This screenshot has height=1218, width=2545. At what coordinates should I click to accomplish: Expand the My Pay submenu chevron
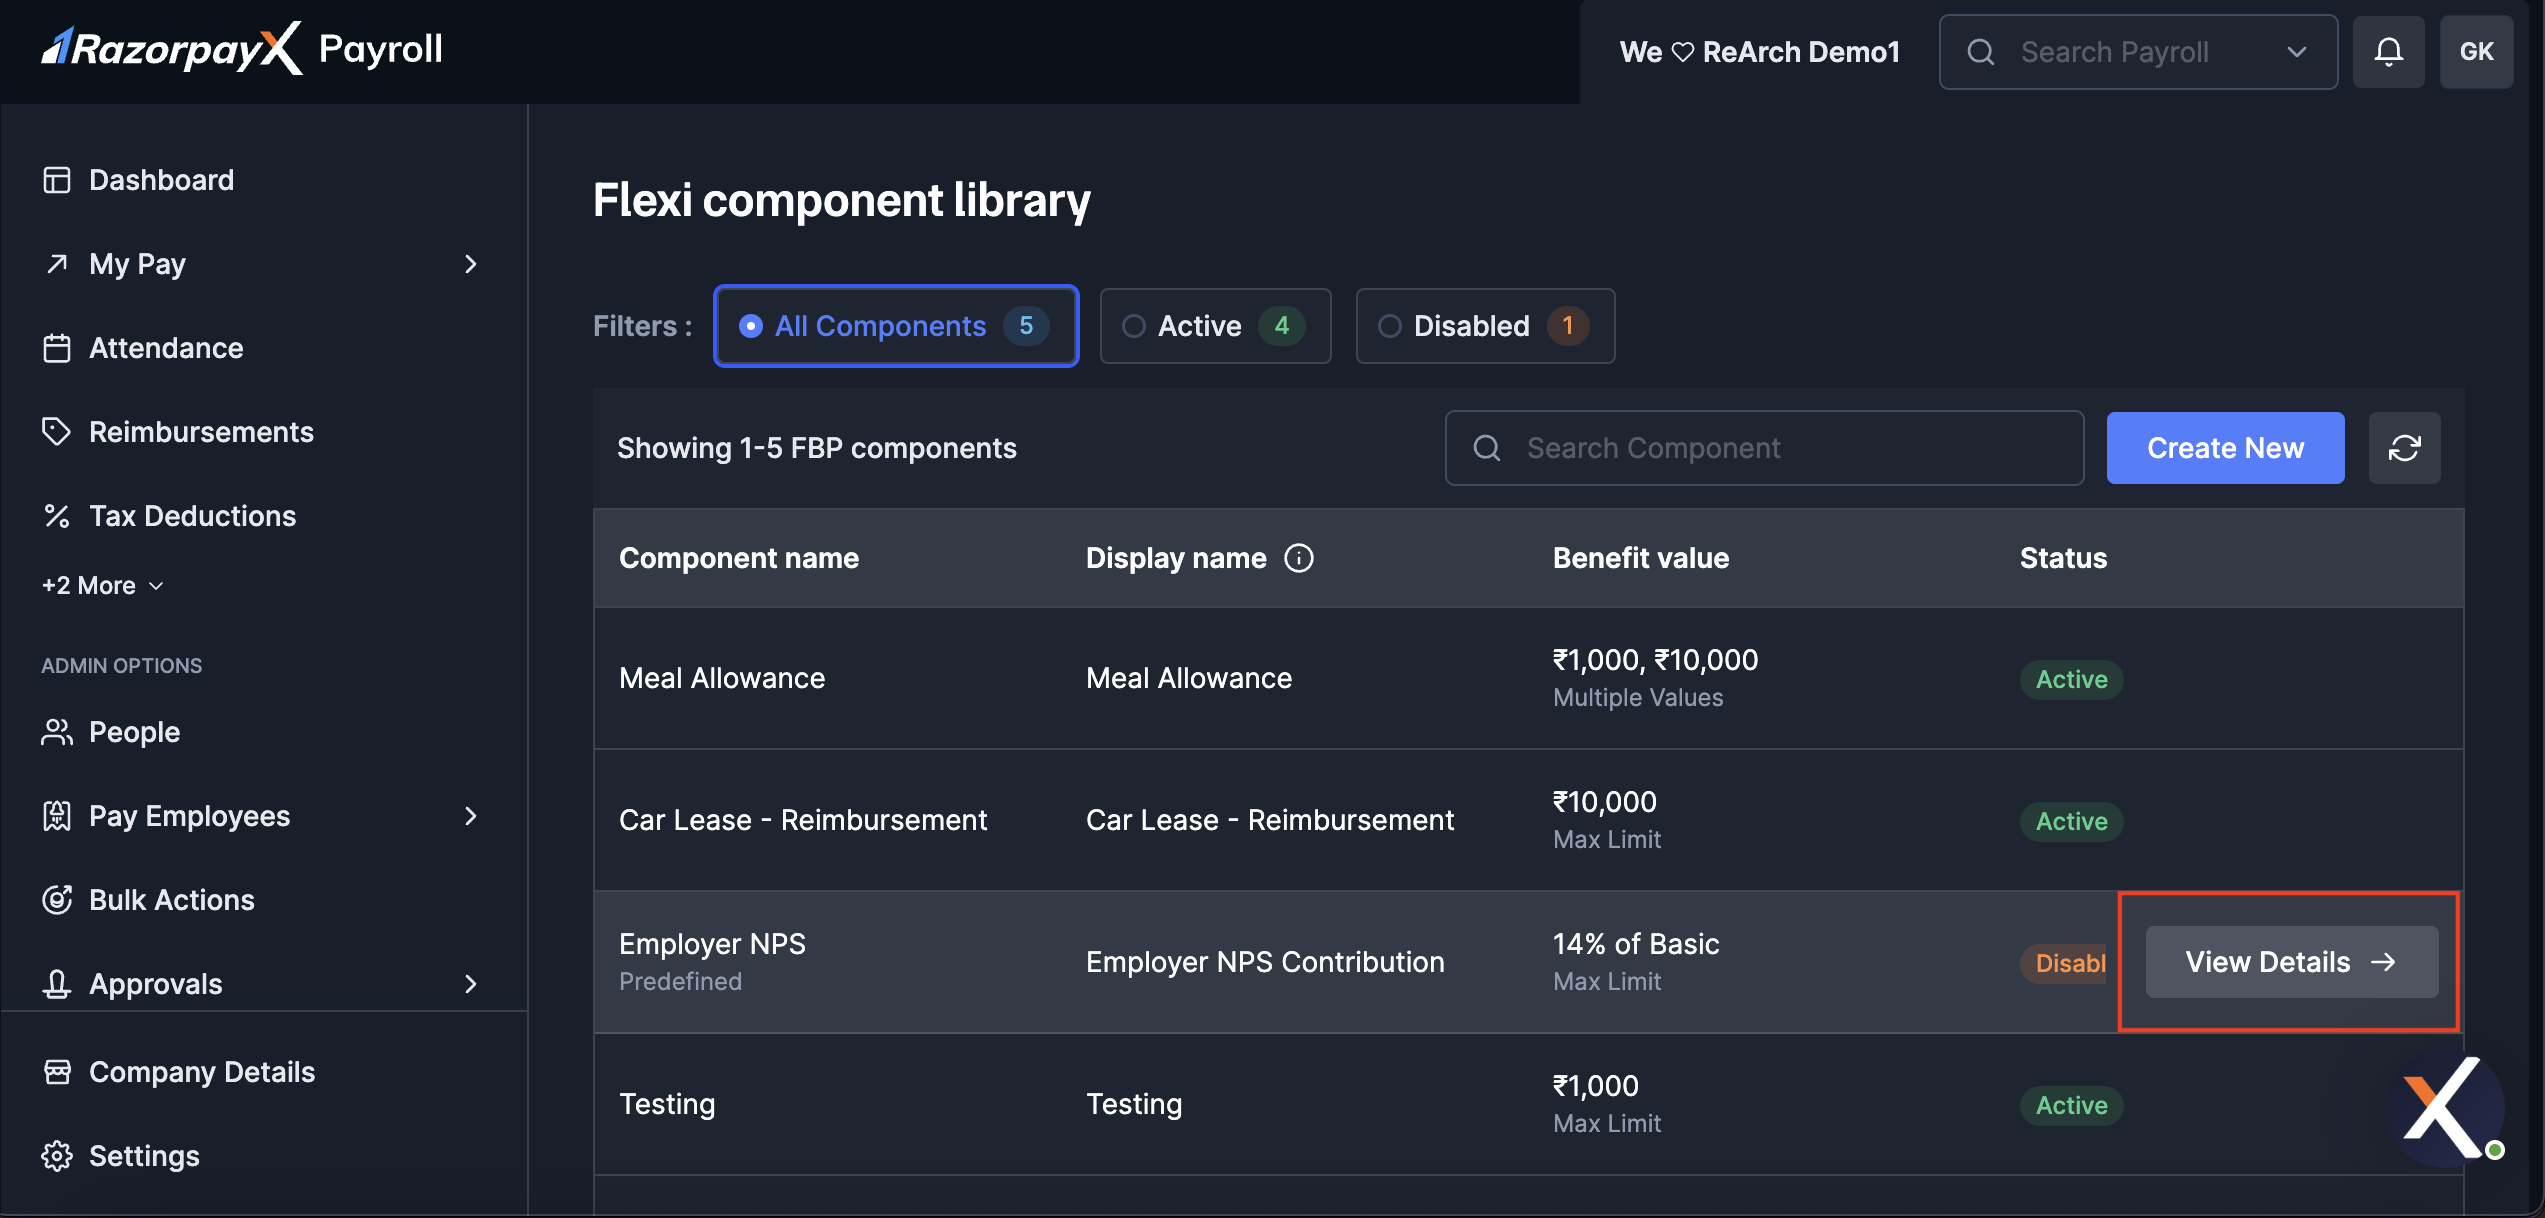click(471, 264)
